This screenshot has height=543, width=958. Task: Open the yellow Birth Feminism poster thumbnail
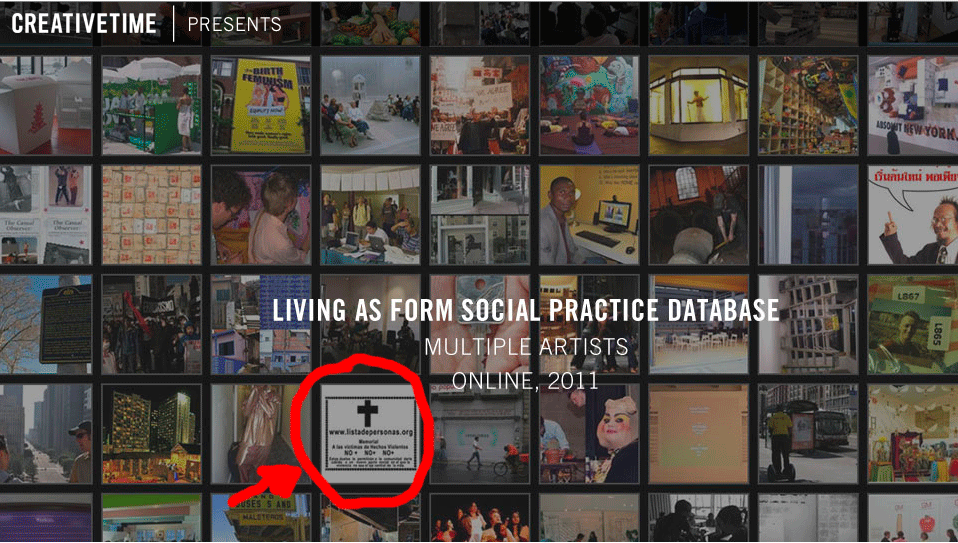point(261,105)
